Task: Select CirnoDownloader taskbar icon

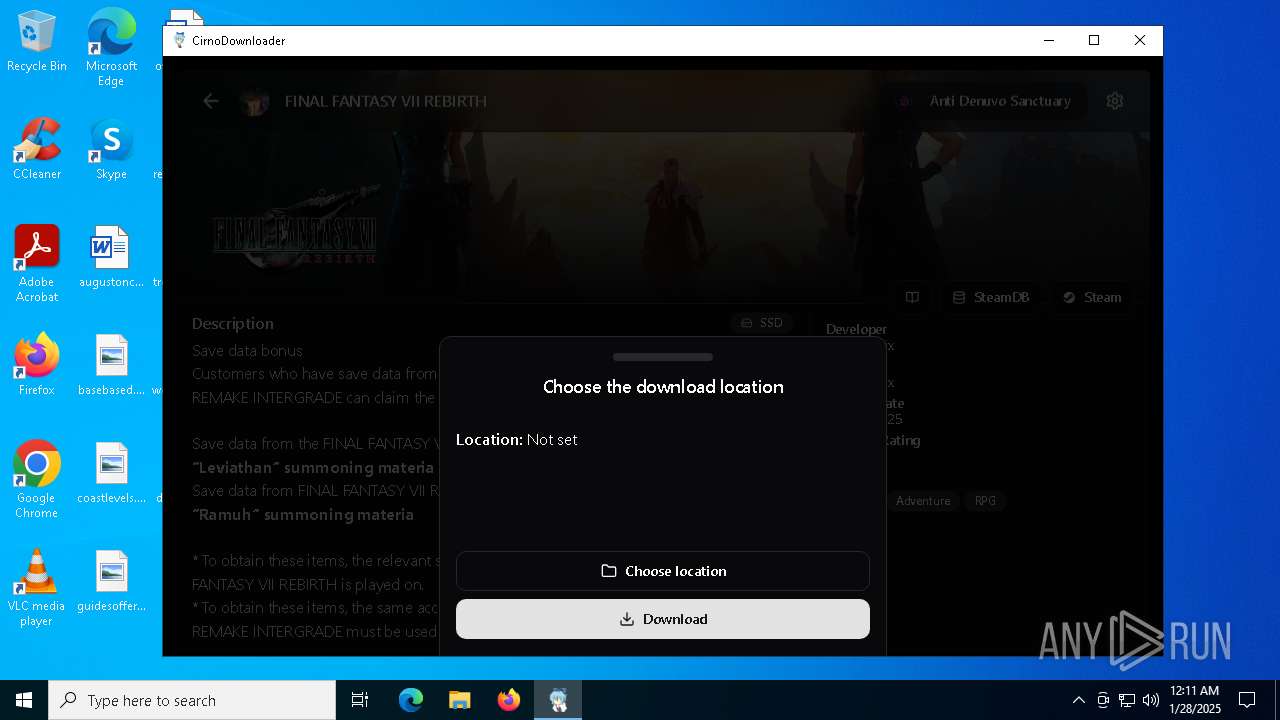Action: [x=558, y=700]
